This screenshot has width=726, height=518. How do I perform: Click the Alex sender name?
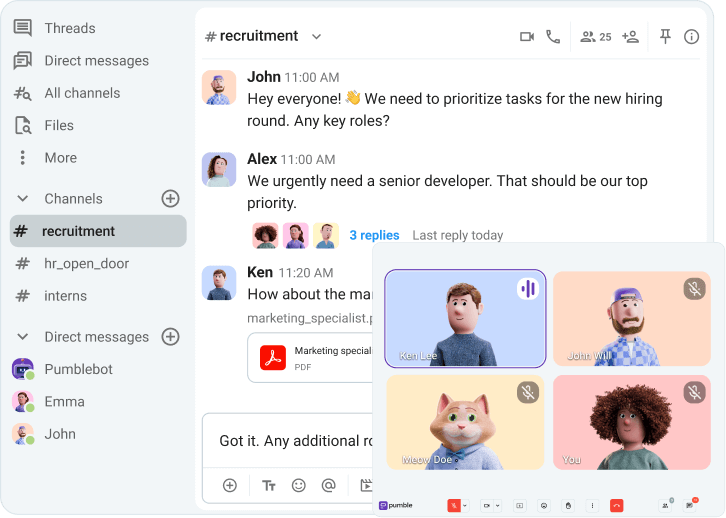[262, 159]
